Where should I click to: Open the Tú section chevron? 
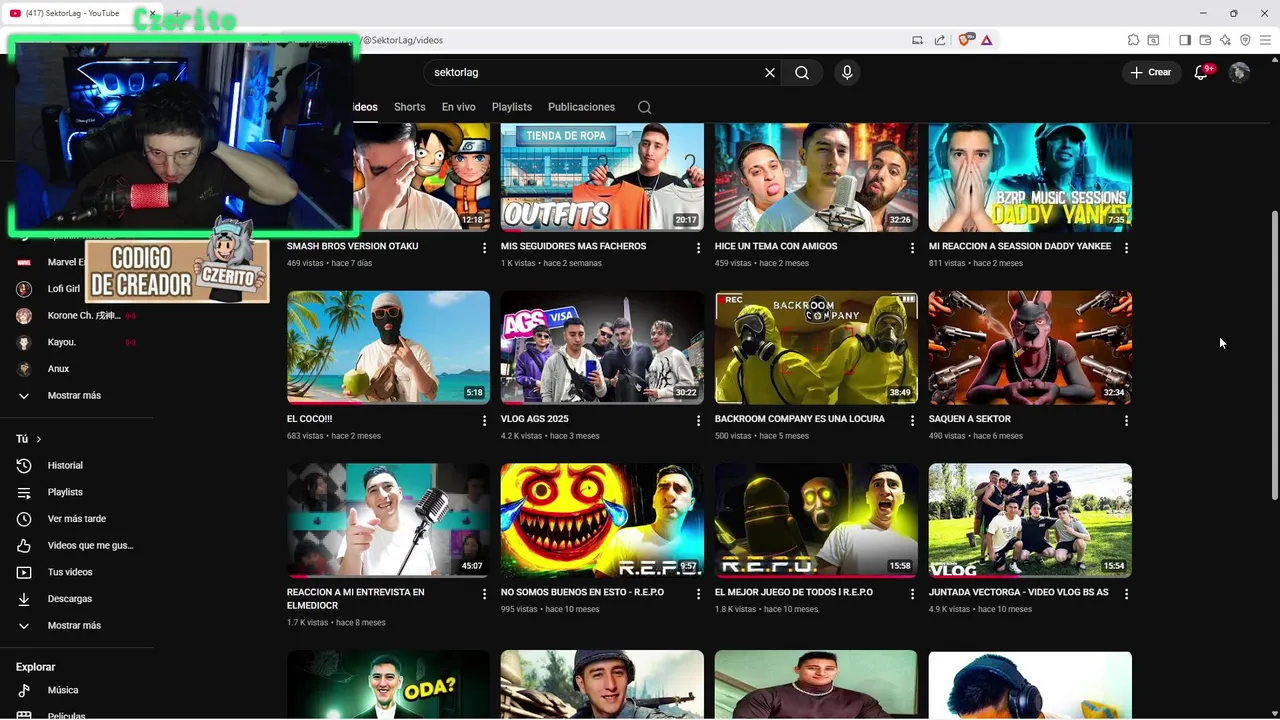point(39,439)
